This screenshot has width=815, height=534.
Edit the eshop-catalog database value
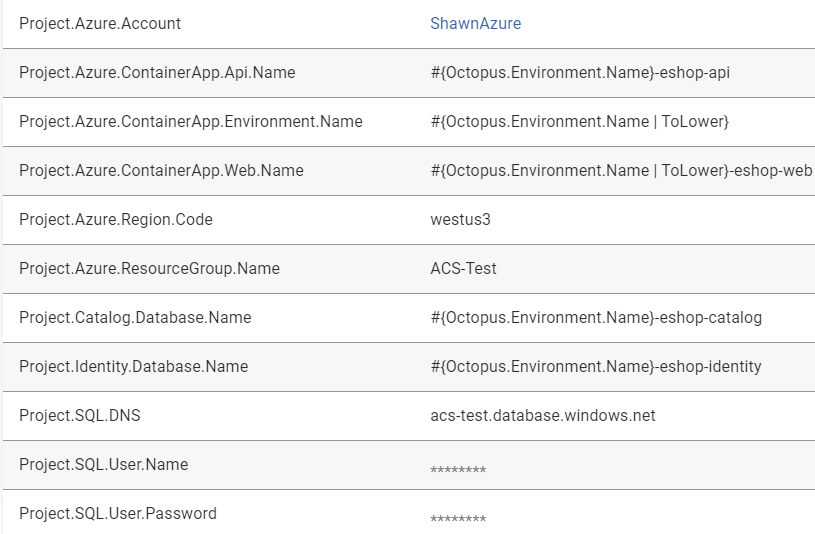coord(596,317)
